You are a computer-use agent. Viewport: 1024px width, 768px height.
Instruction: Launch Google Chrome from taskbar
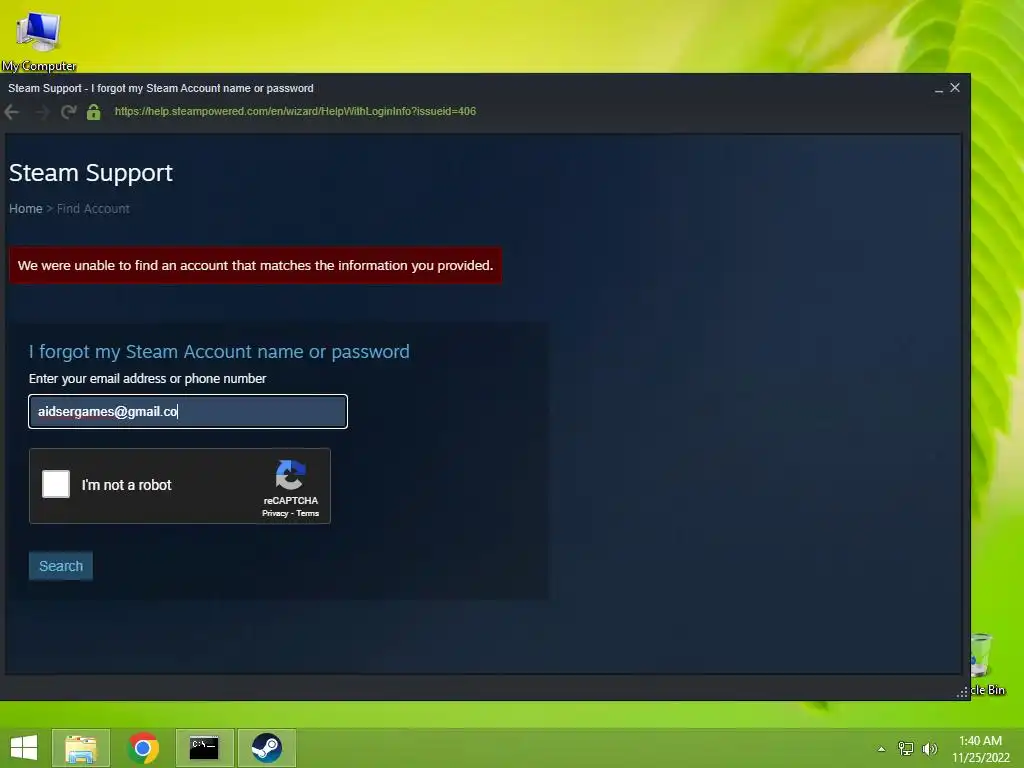click(143, 748)
